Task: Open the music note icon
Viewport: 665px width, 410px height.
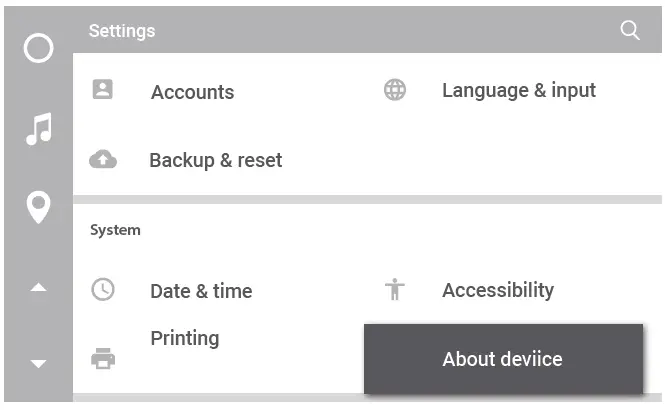Action: click(38, 129)
